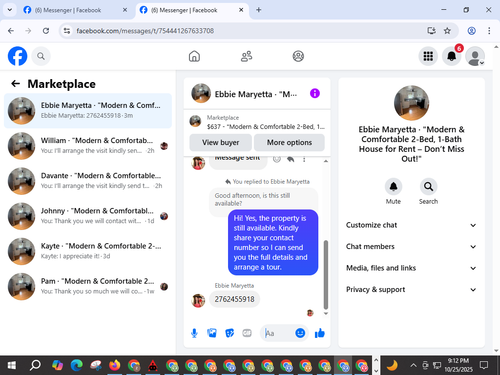Open William conversation in Marketplace list
Screen dimensions: 500x375
88,146
